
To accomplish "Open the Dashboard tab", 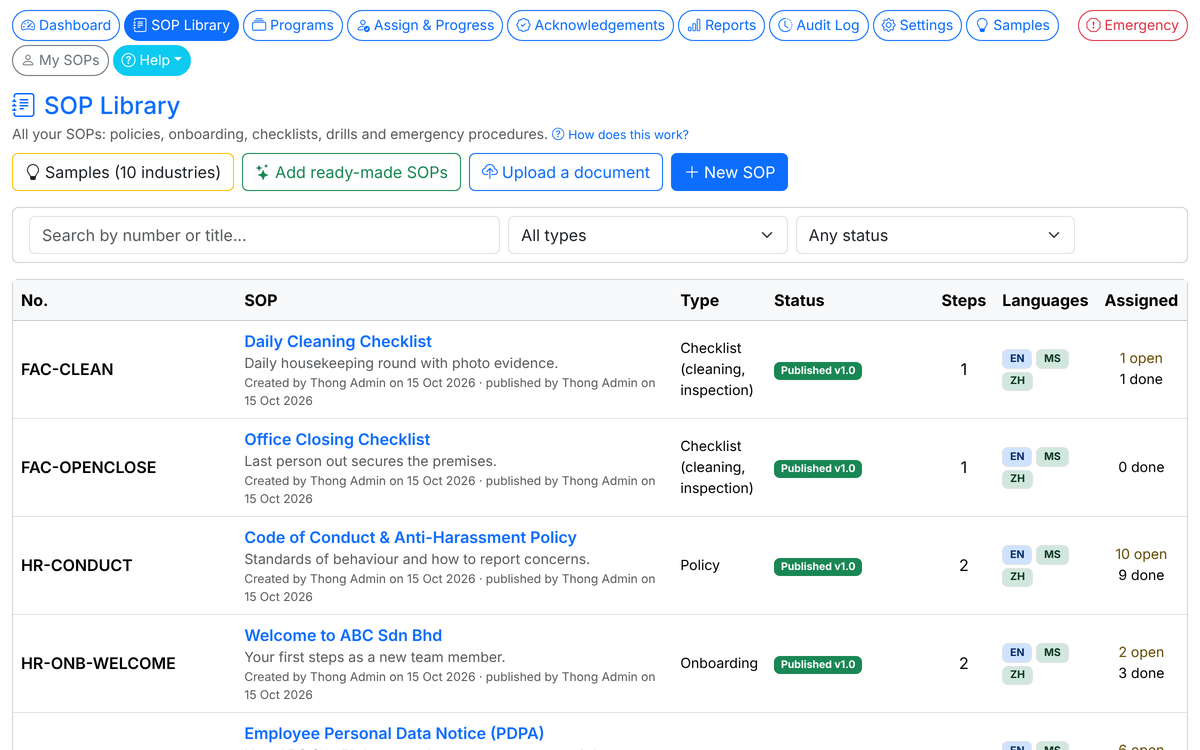I will [x=66, y=25].
